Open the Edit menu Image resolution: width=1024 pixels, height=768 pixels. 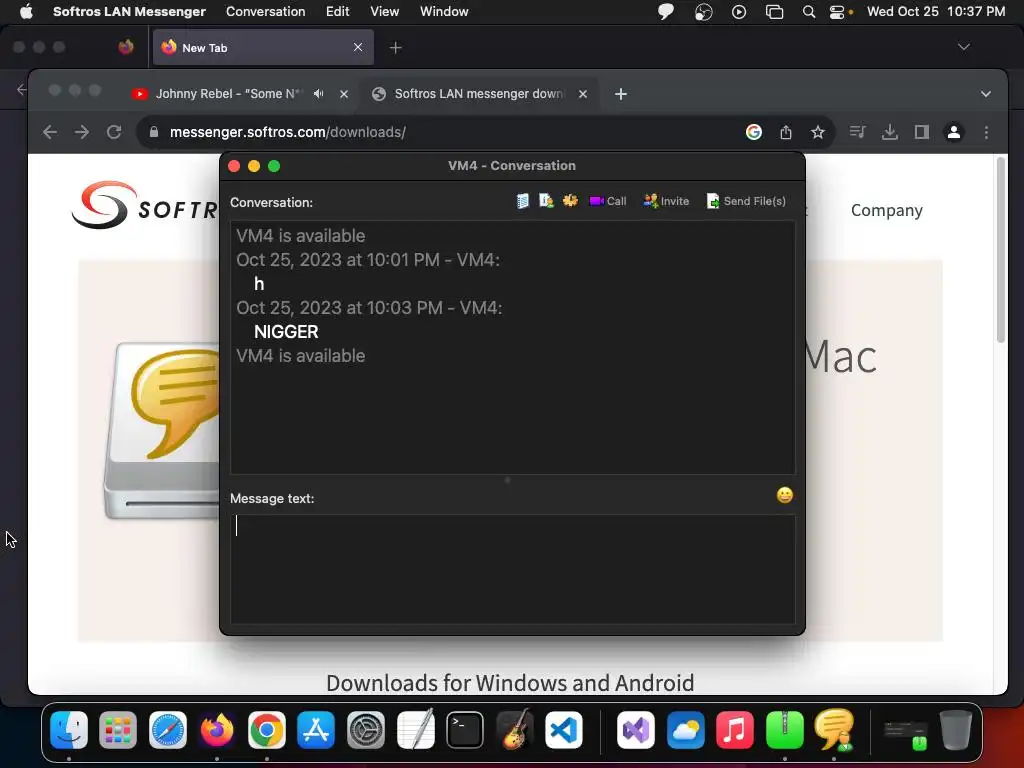pyautogui.click(x=338, y=12)
